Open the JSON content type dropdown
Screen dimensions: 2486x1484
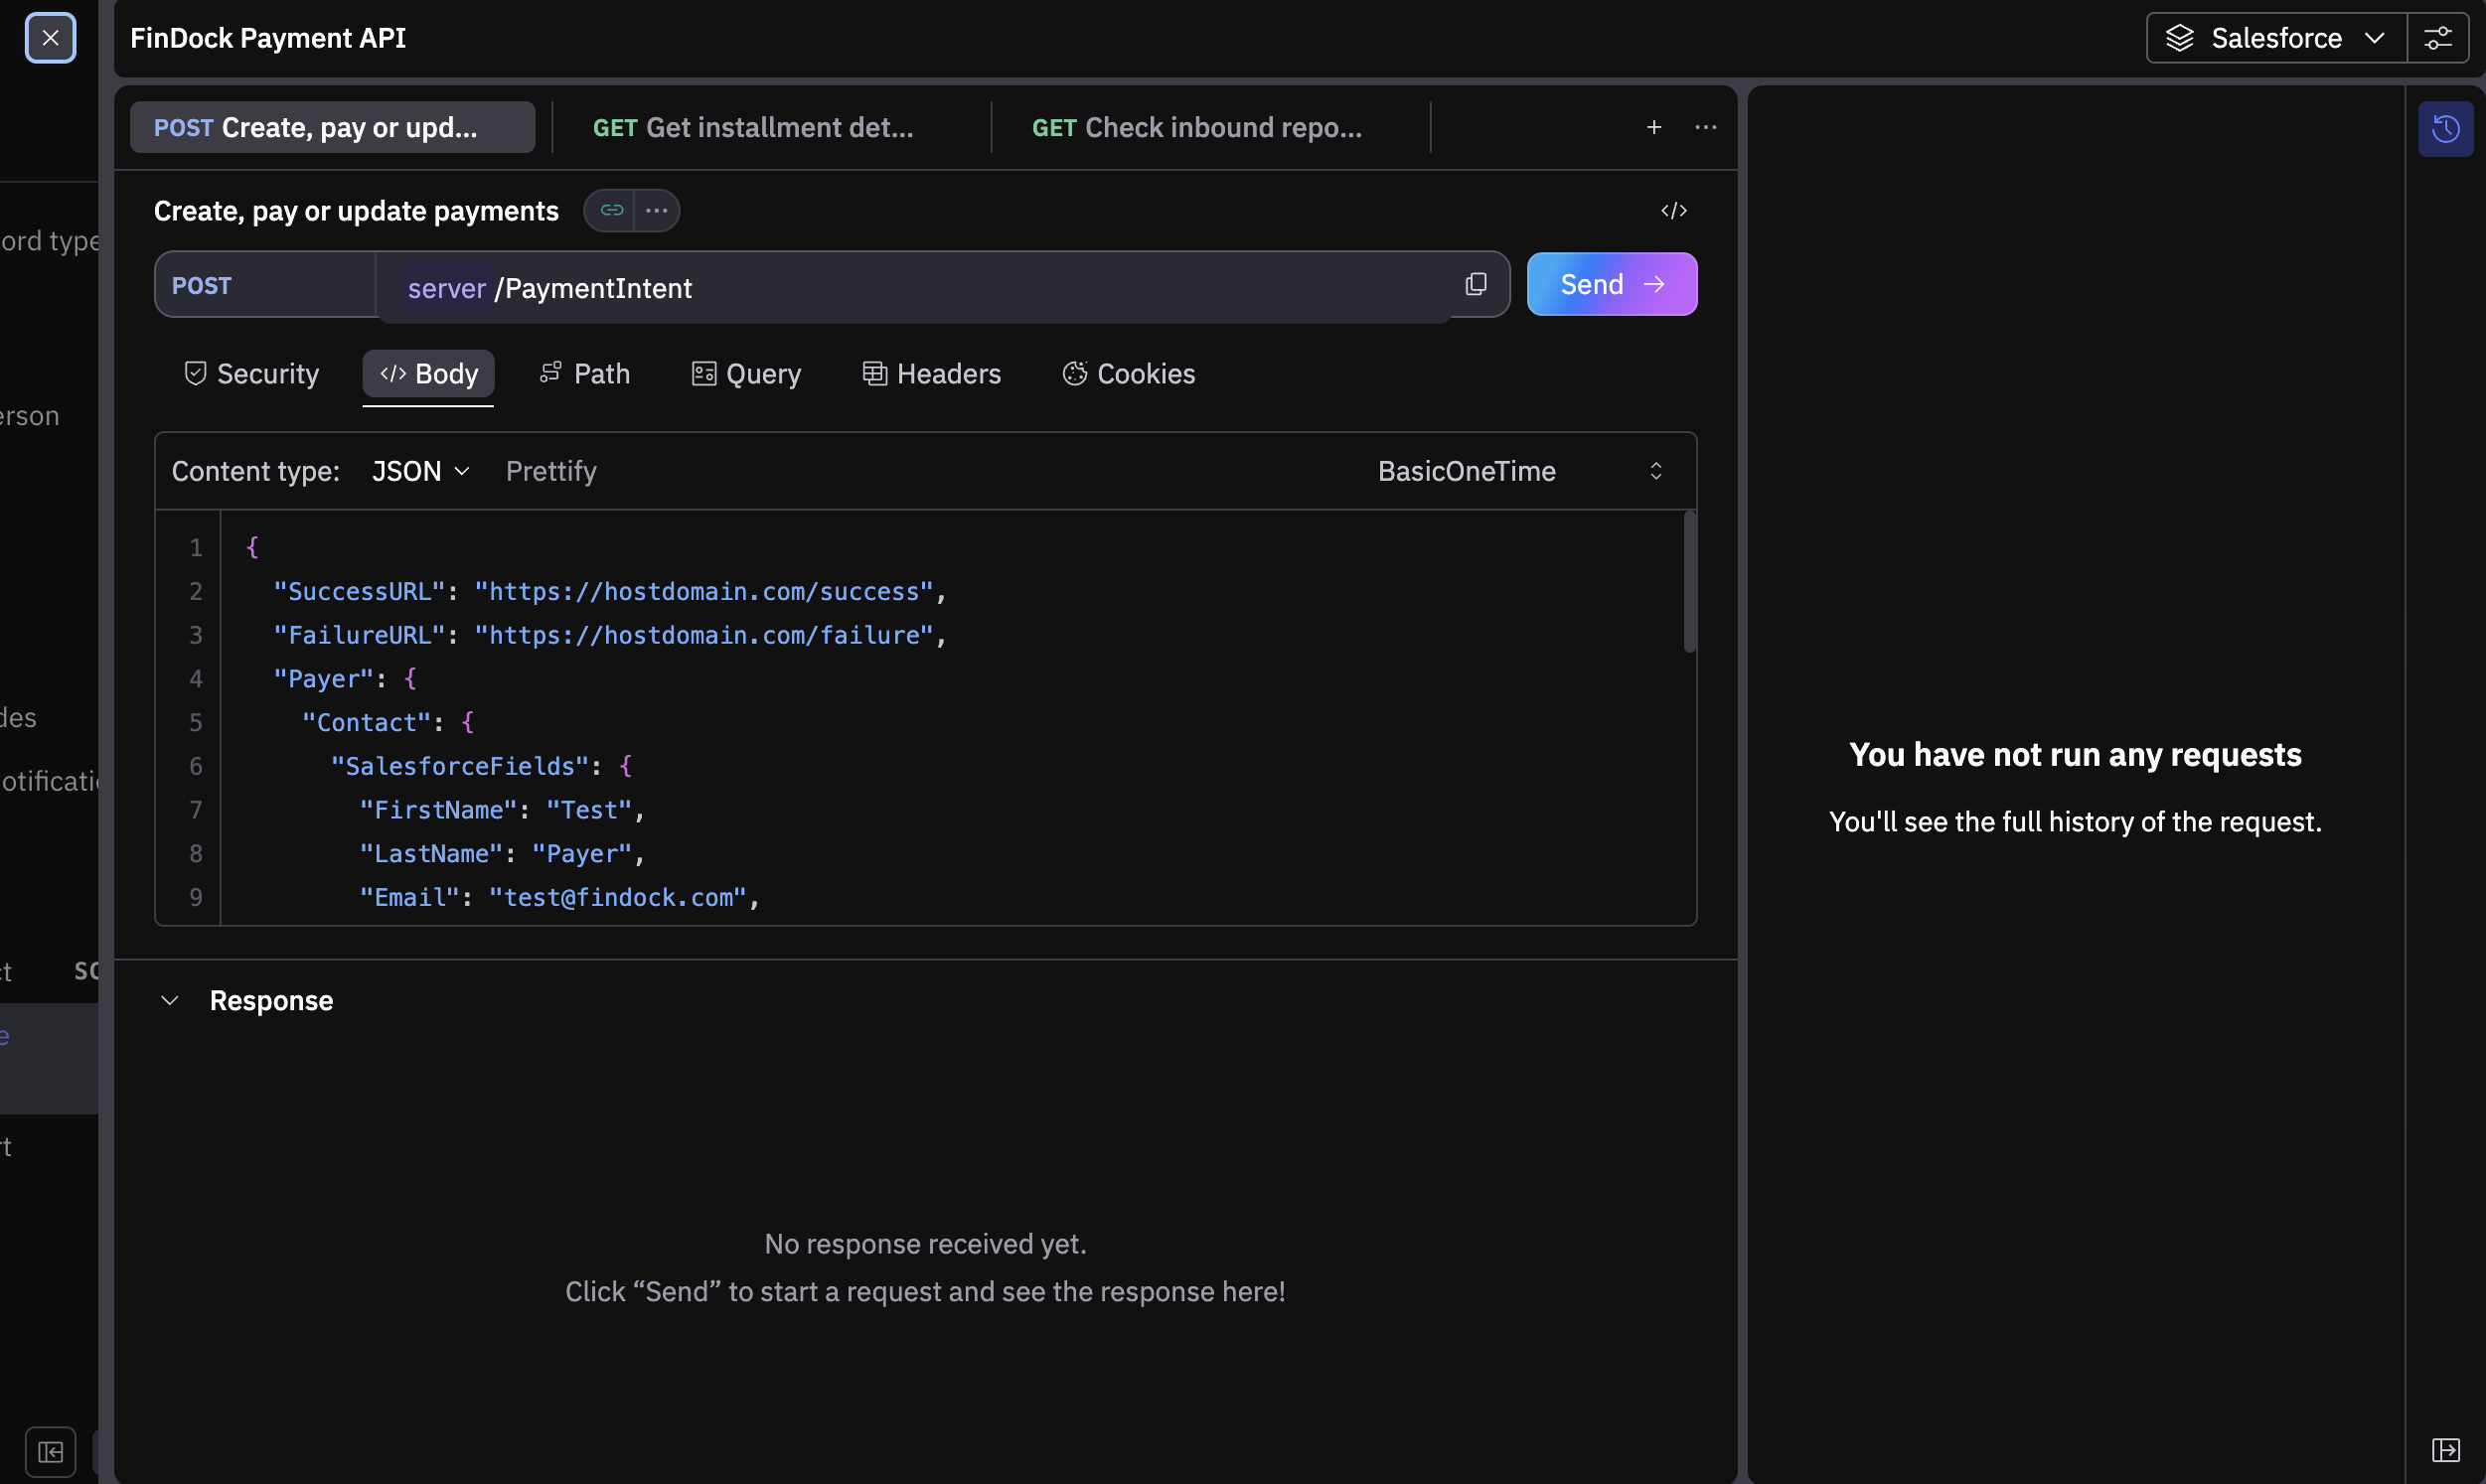pyautogui.click(x=420, y=471)
